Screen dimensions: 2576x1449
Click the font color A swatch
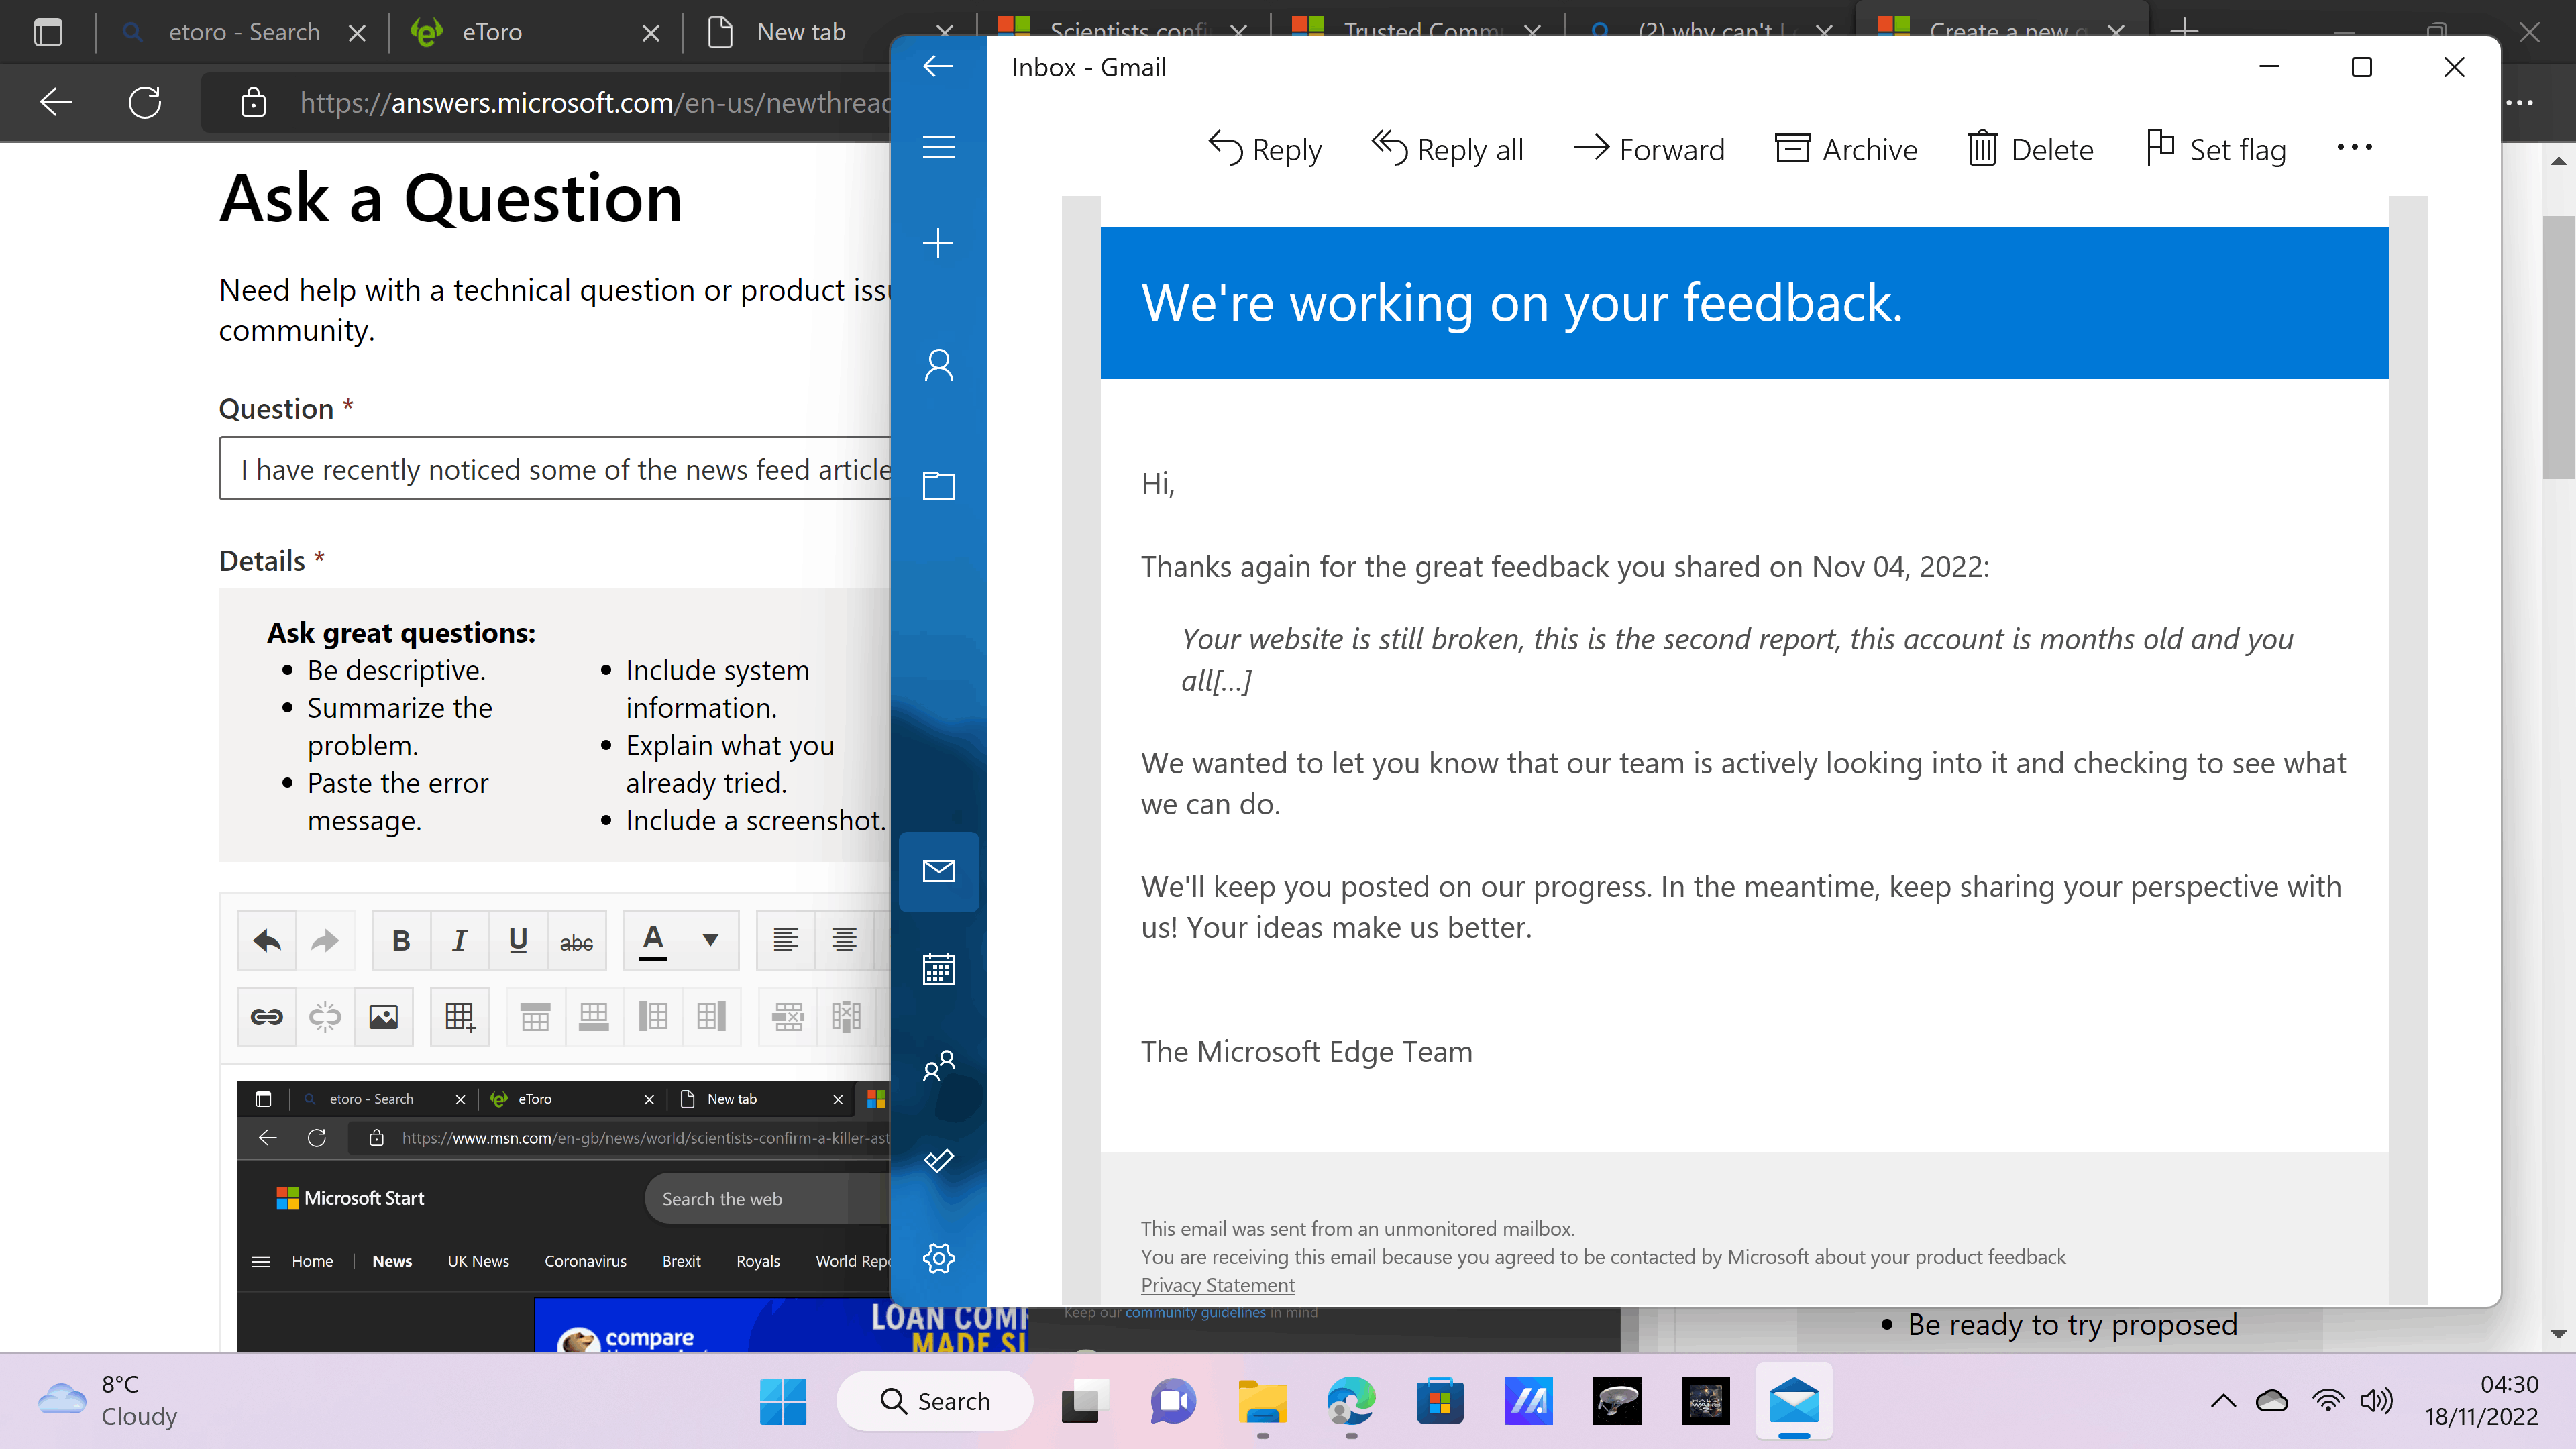point(653,940)
